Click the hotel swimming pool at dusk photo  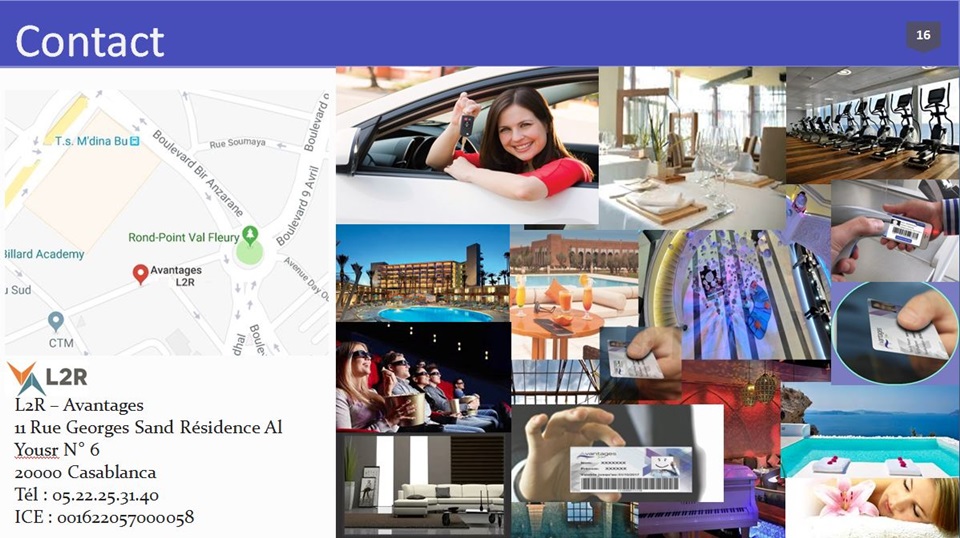(422, 273)
